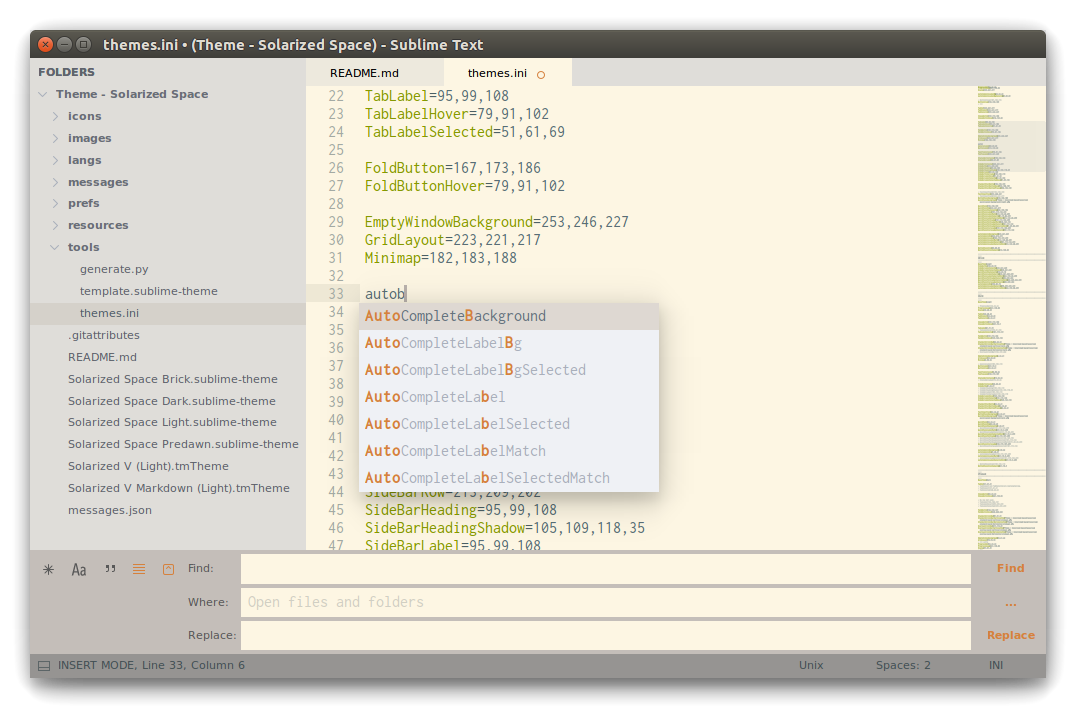Click the FoldButton=167,173,186 line
The height and width of the screenshot is (710, 1080).
click(453, 169)
